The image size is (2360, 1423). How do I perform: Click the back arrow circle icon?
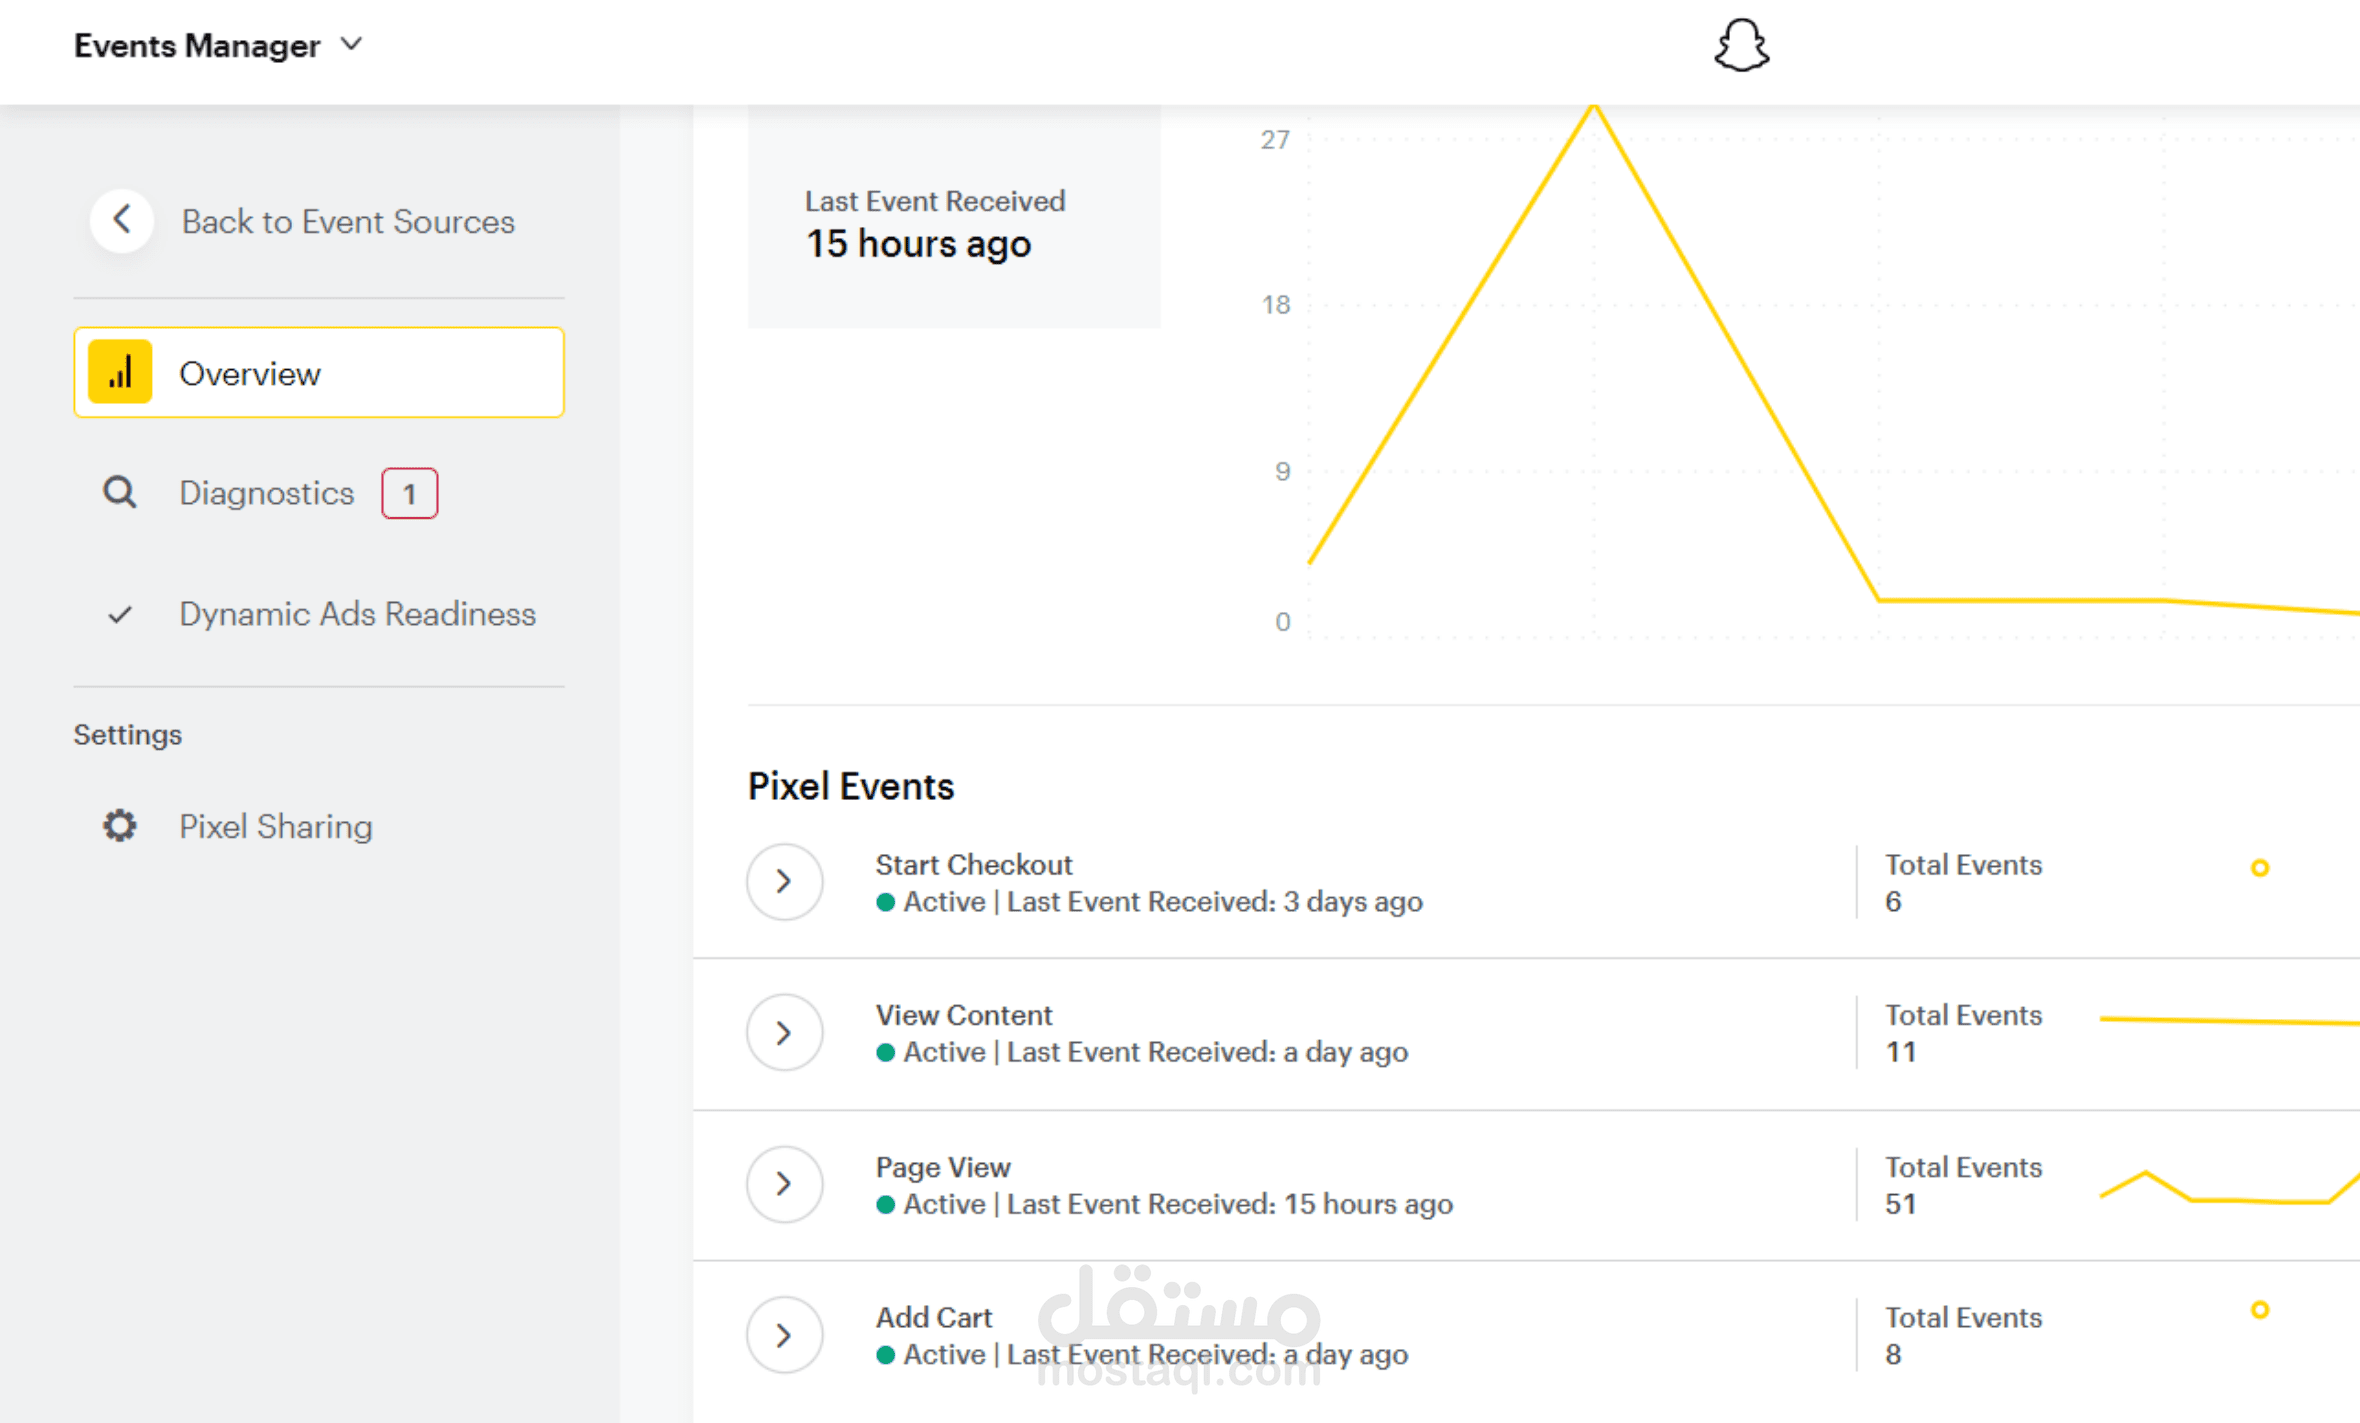coord(122,220)
